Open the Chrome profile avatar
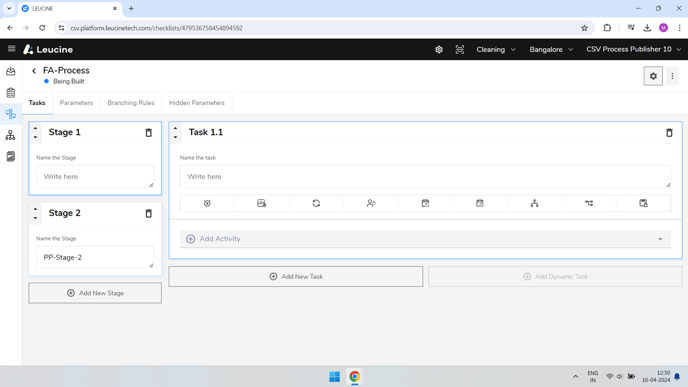 click(x=663, y=28)
